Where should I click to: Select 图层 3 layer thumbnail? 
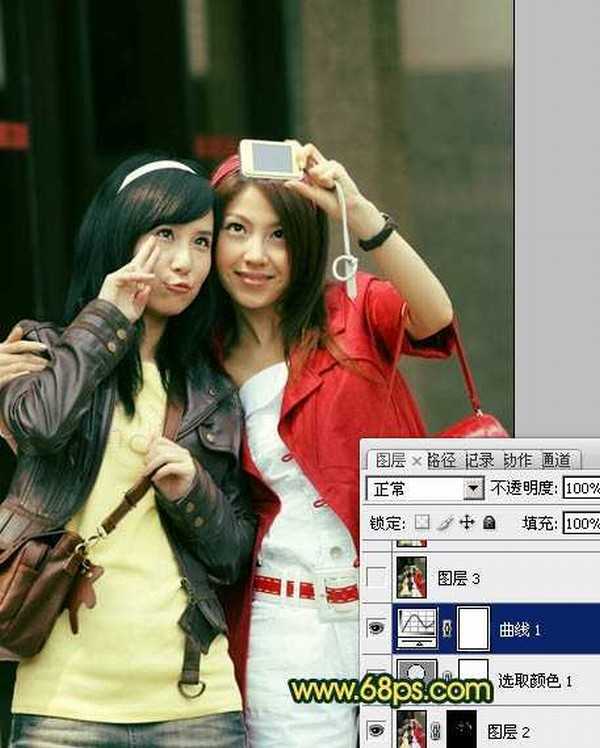(412, 577)
